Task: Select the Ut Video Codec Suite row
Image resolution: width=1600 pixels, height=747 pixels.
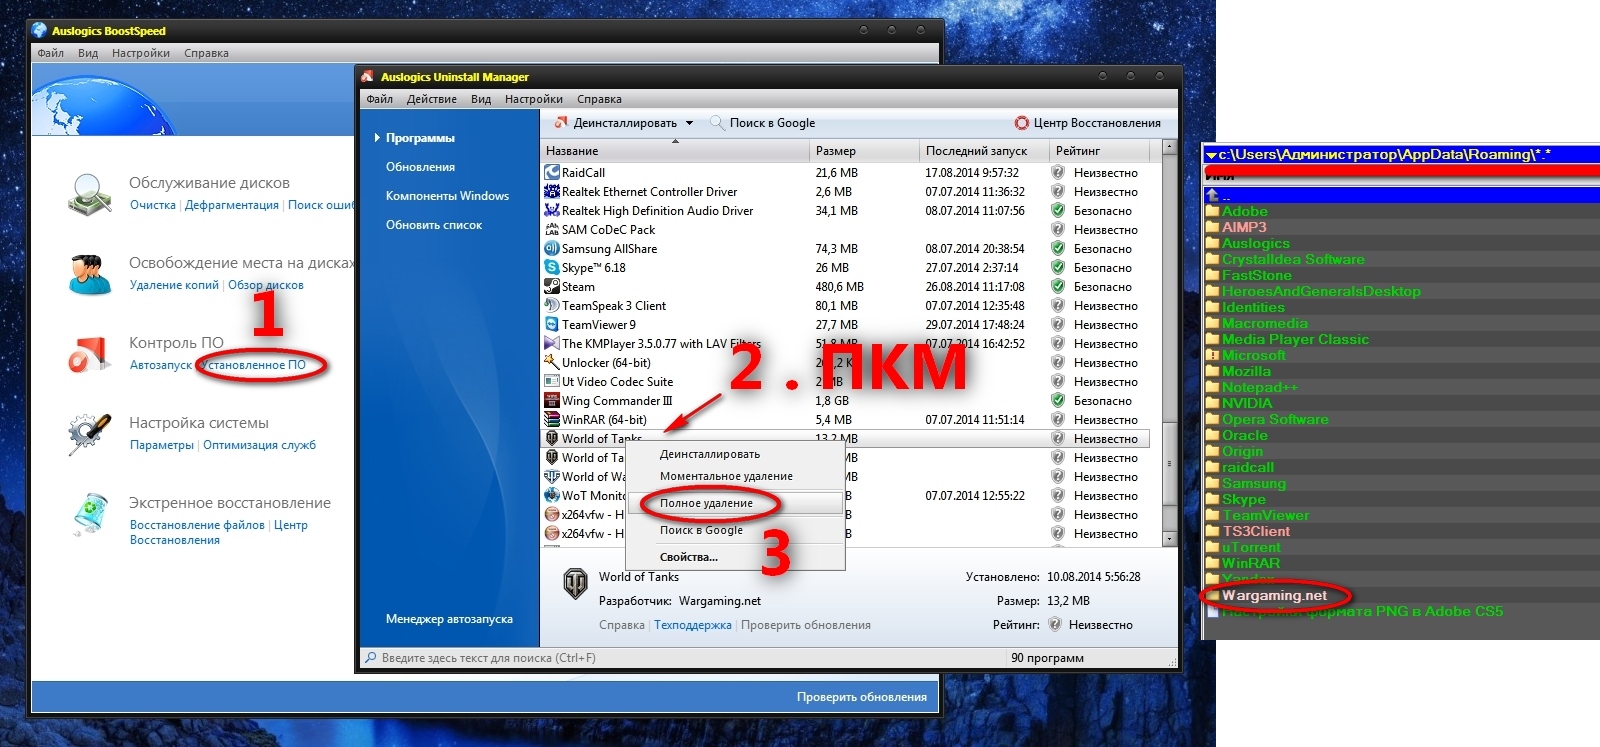Action: pos(846,382)
